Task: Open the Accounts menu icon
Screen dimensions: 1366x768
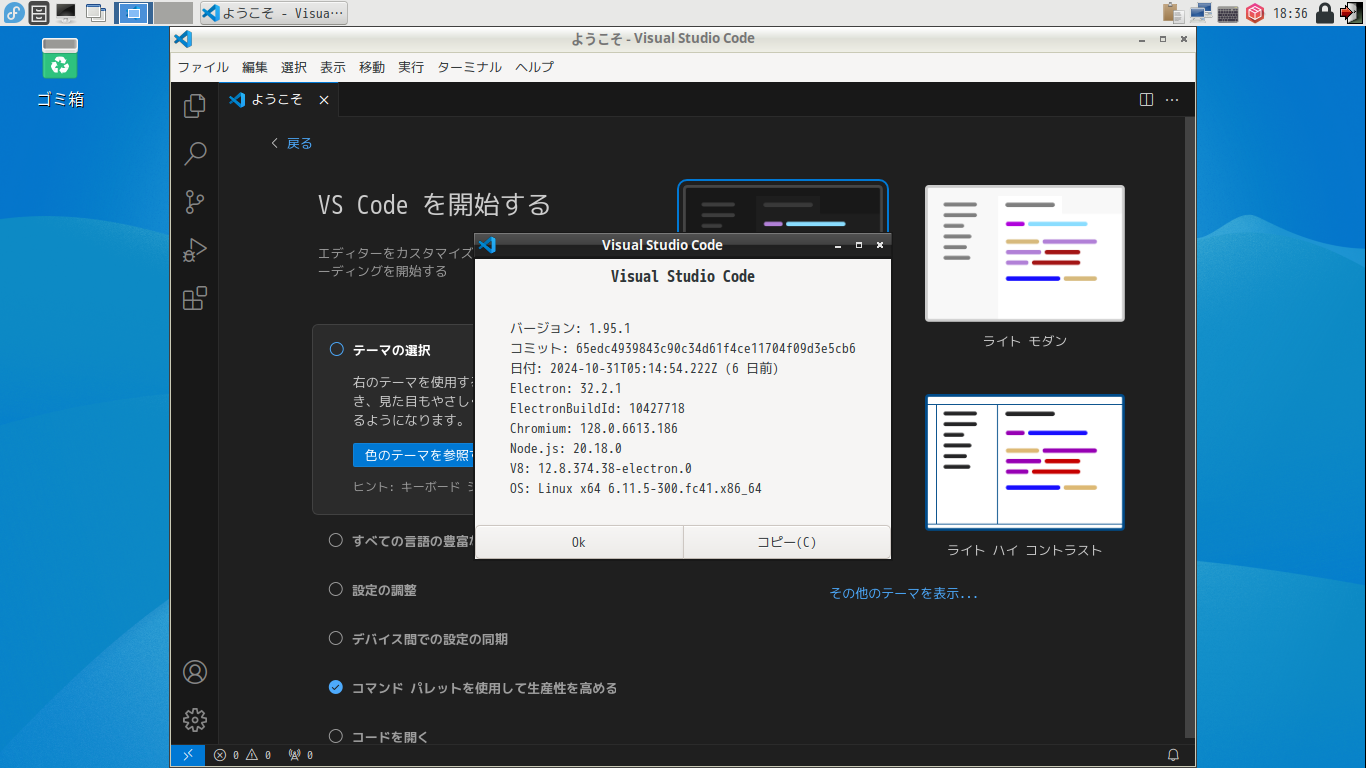Action: coord(195,672)
